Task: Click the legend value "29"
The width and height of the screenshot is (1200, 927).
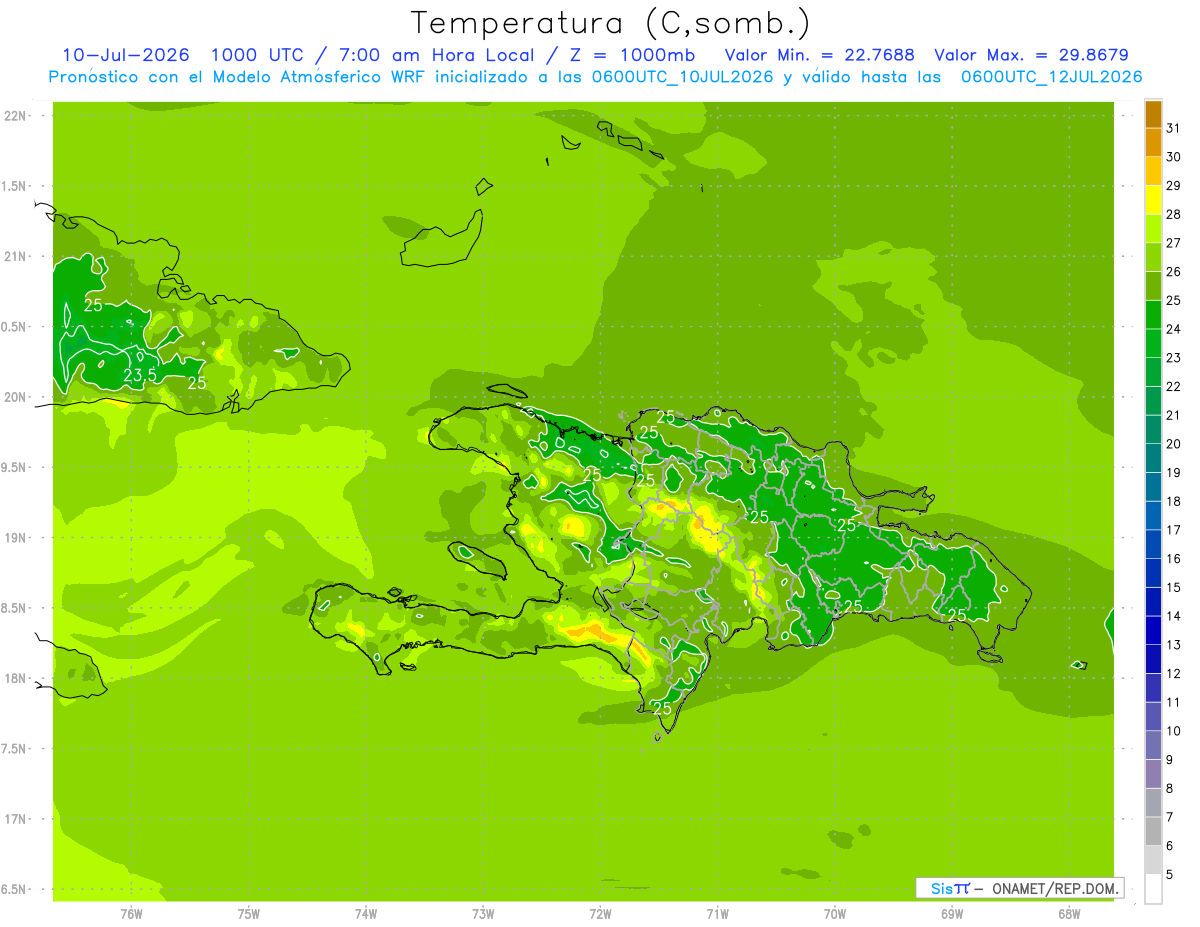Action: pyautogui.click(x=1174, y=185)
